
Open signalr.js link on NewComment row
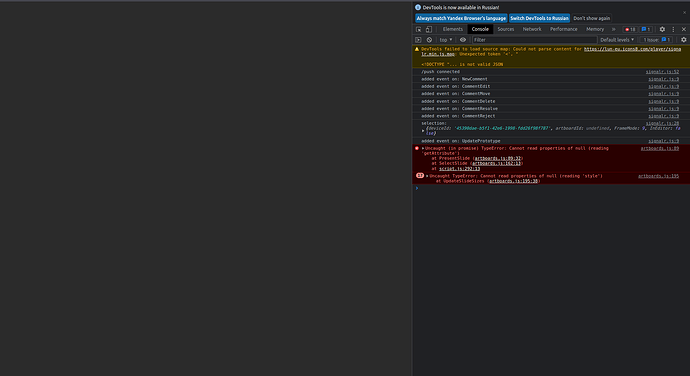tap(664, 79)
